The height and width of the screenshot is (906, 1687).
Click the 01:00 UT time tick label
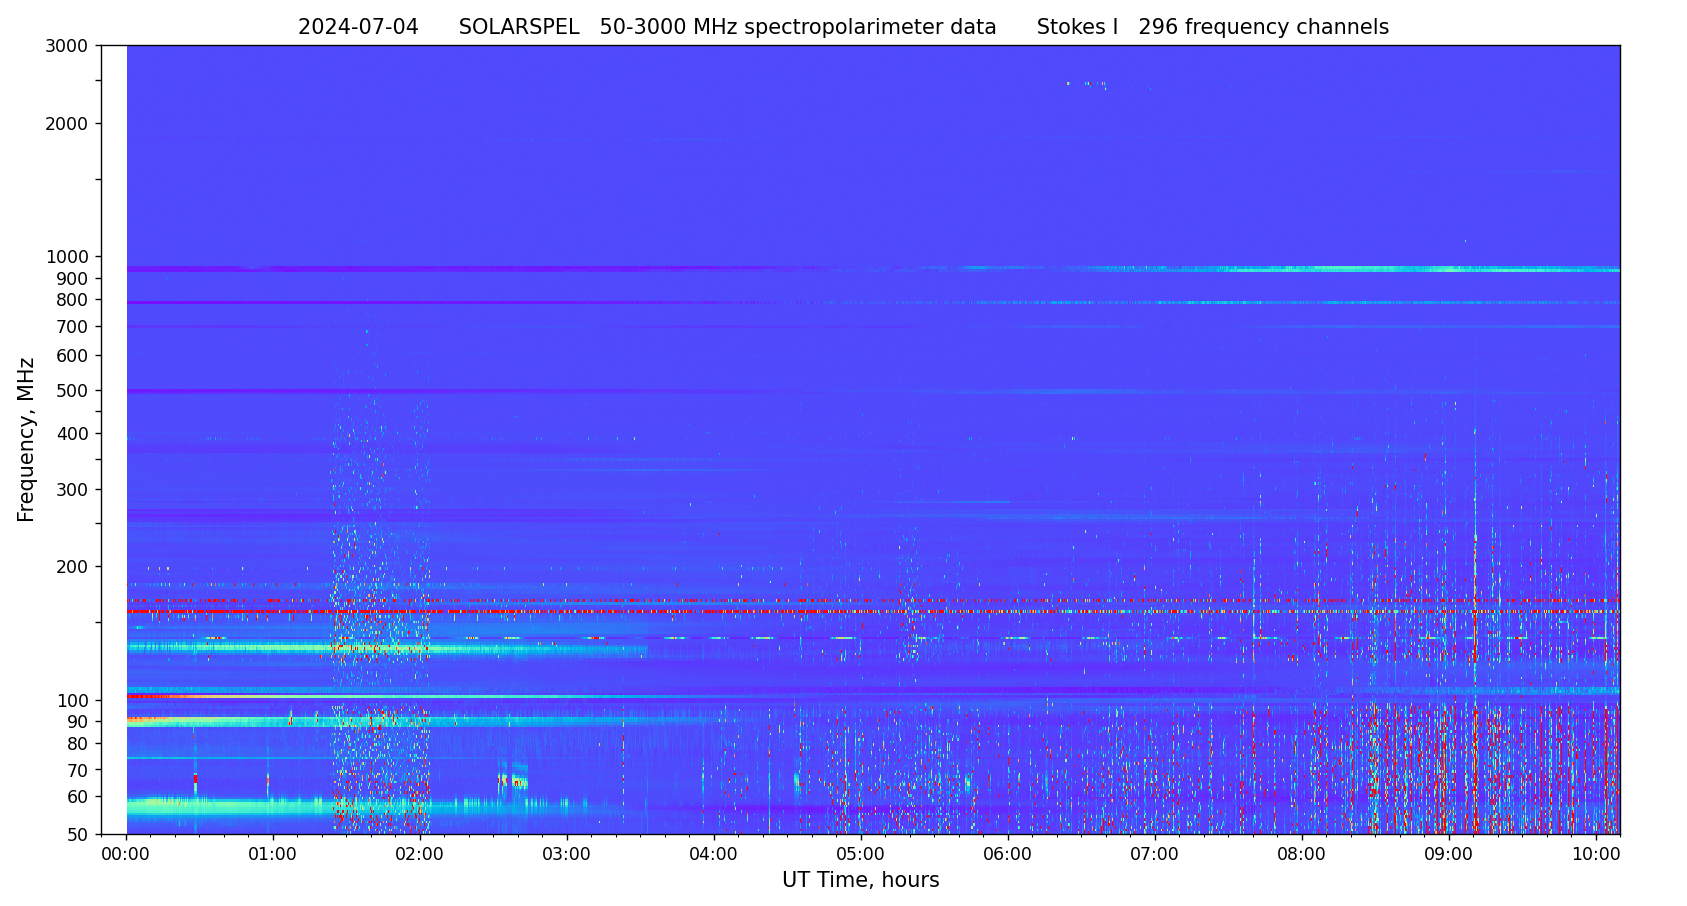(x=272, y=855)
